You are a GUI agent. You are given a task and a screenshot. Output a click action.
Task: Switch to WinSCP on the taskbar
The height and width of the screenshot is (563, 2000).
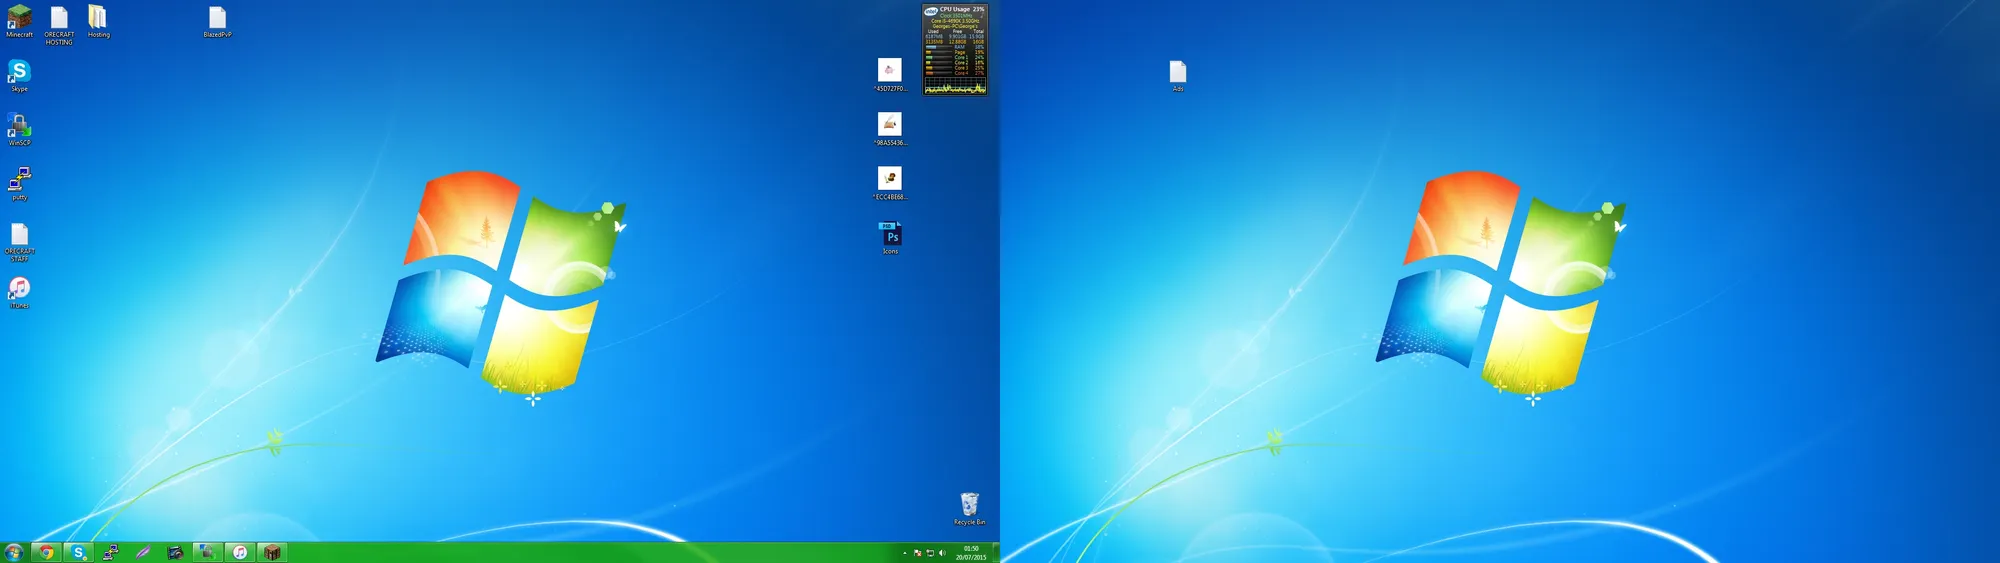point(208,552)
